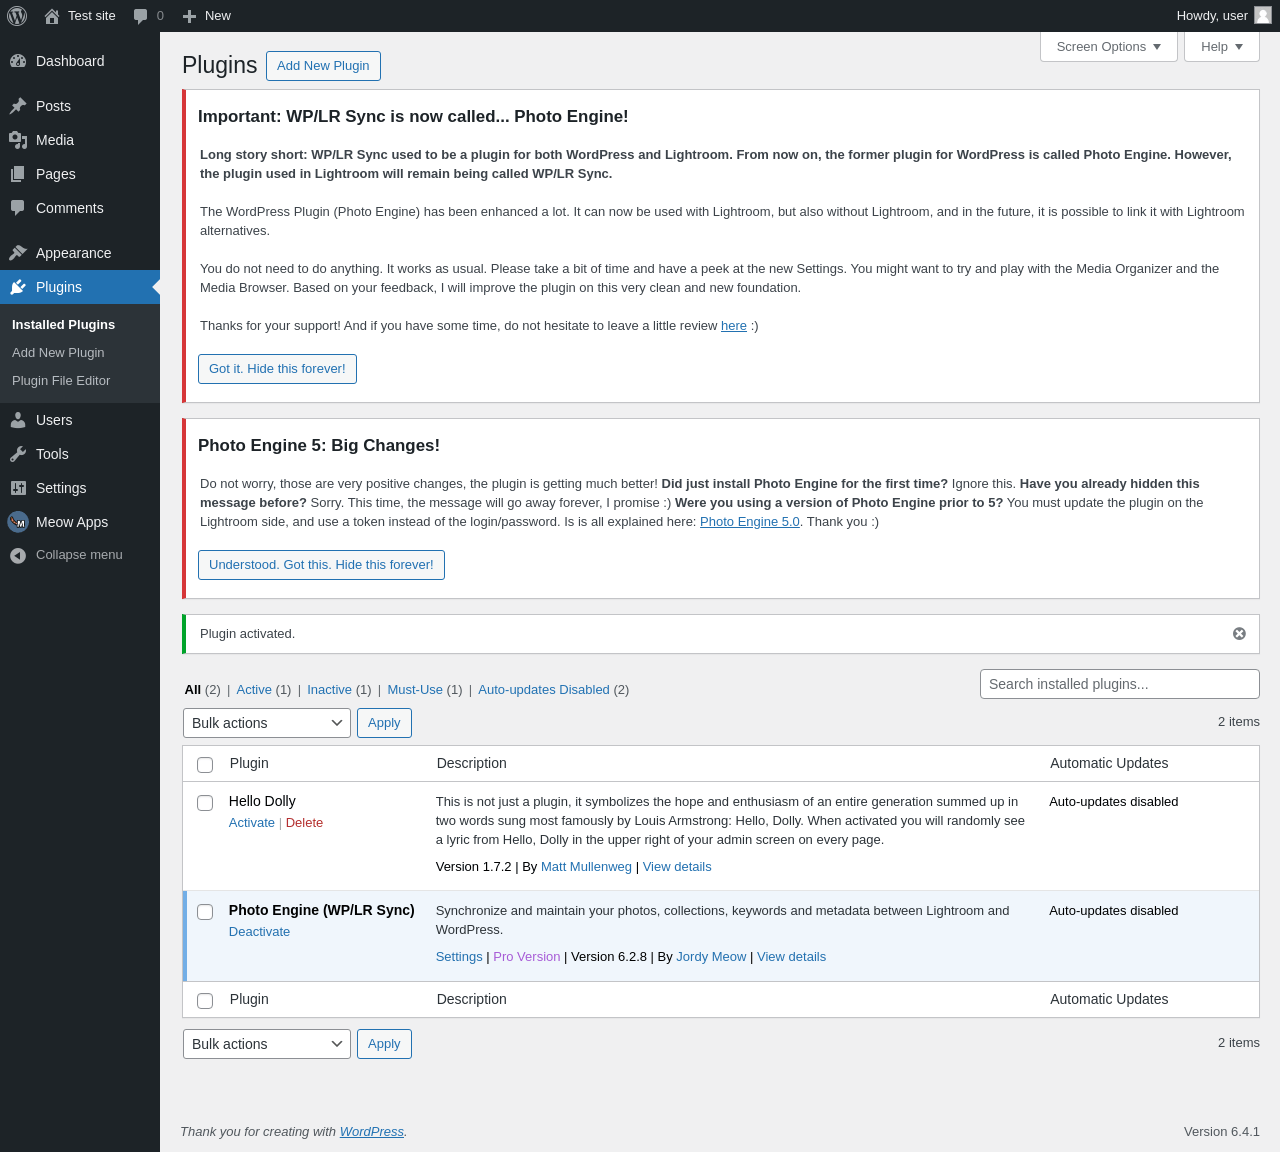Image resolution: width=1280 pixels, height=1152 pixels.
Task: Filter plugins by the Inactive tab
Action: 329,690
